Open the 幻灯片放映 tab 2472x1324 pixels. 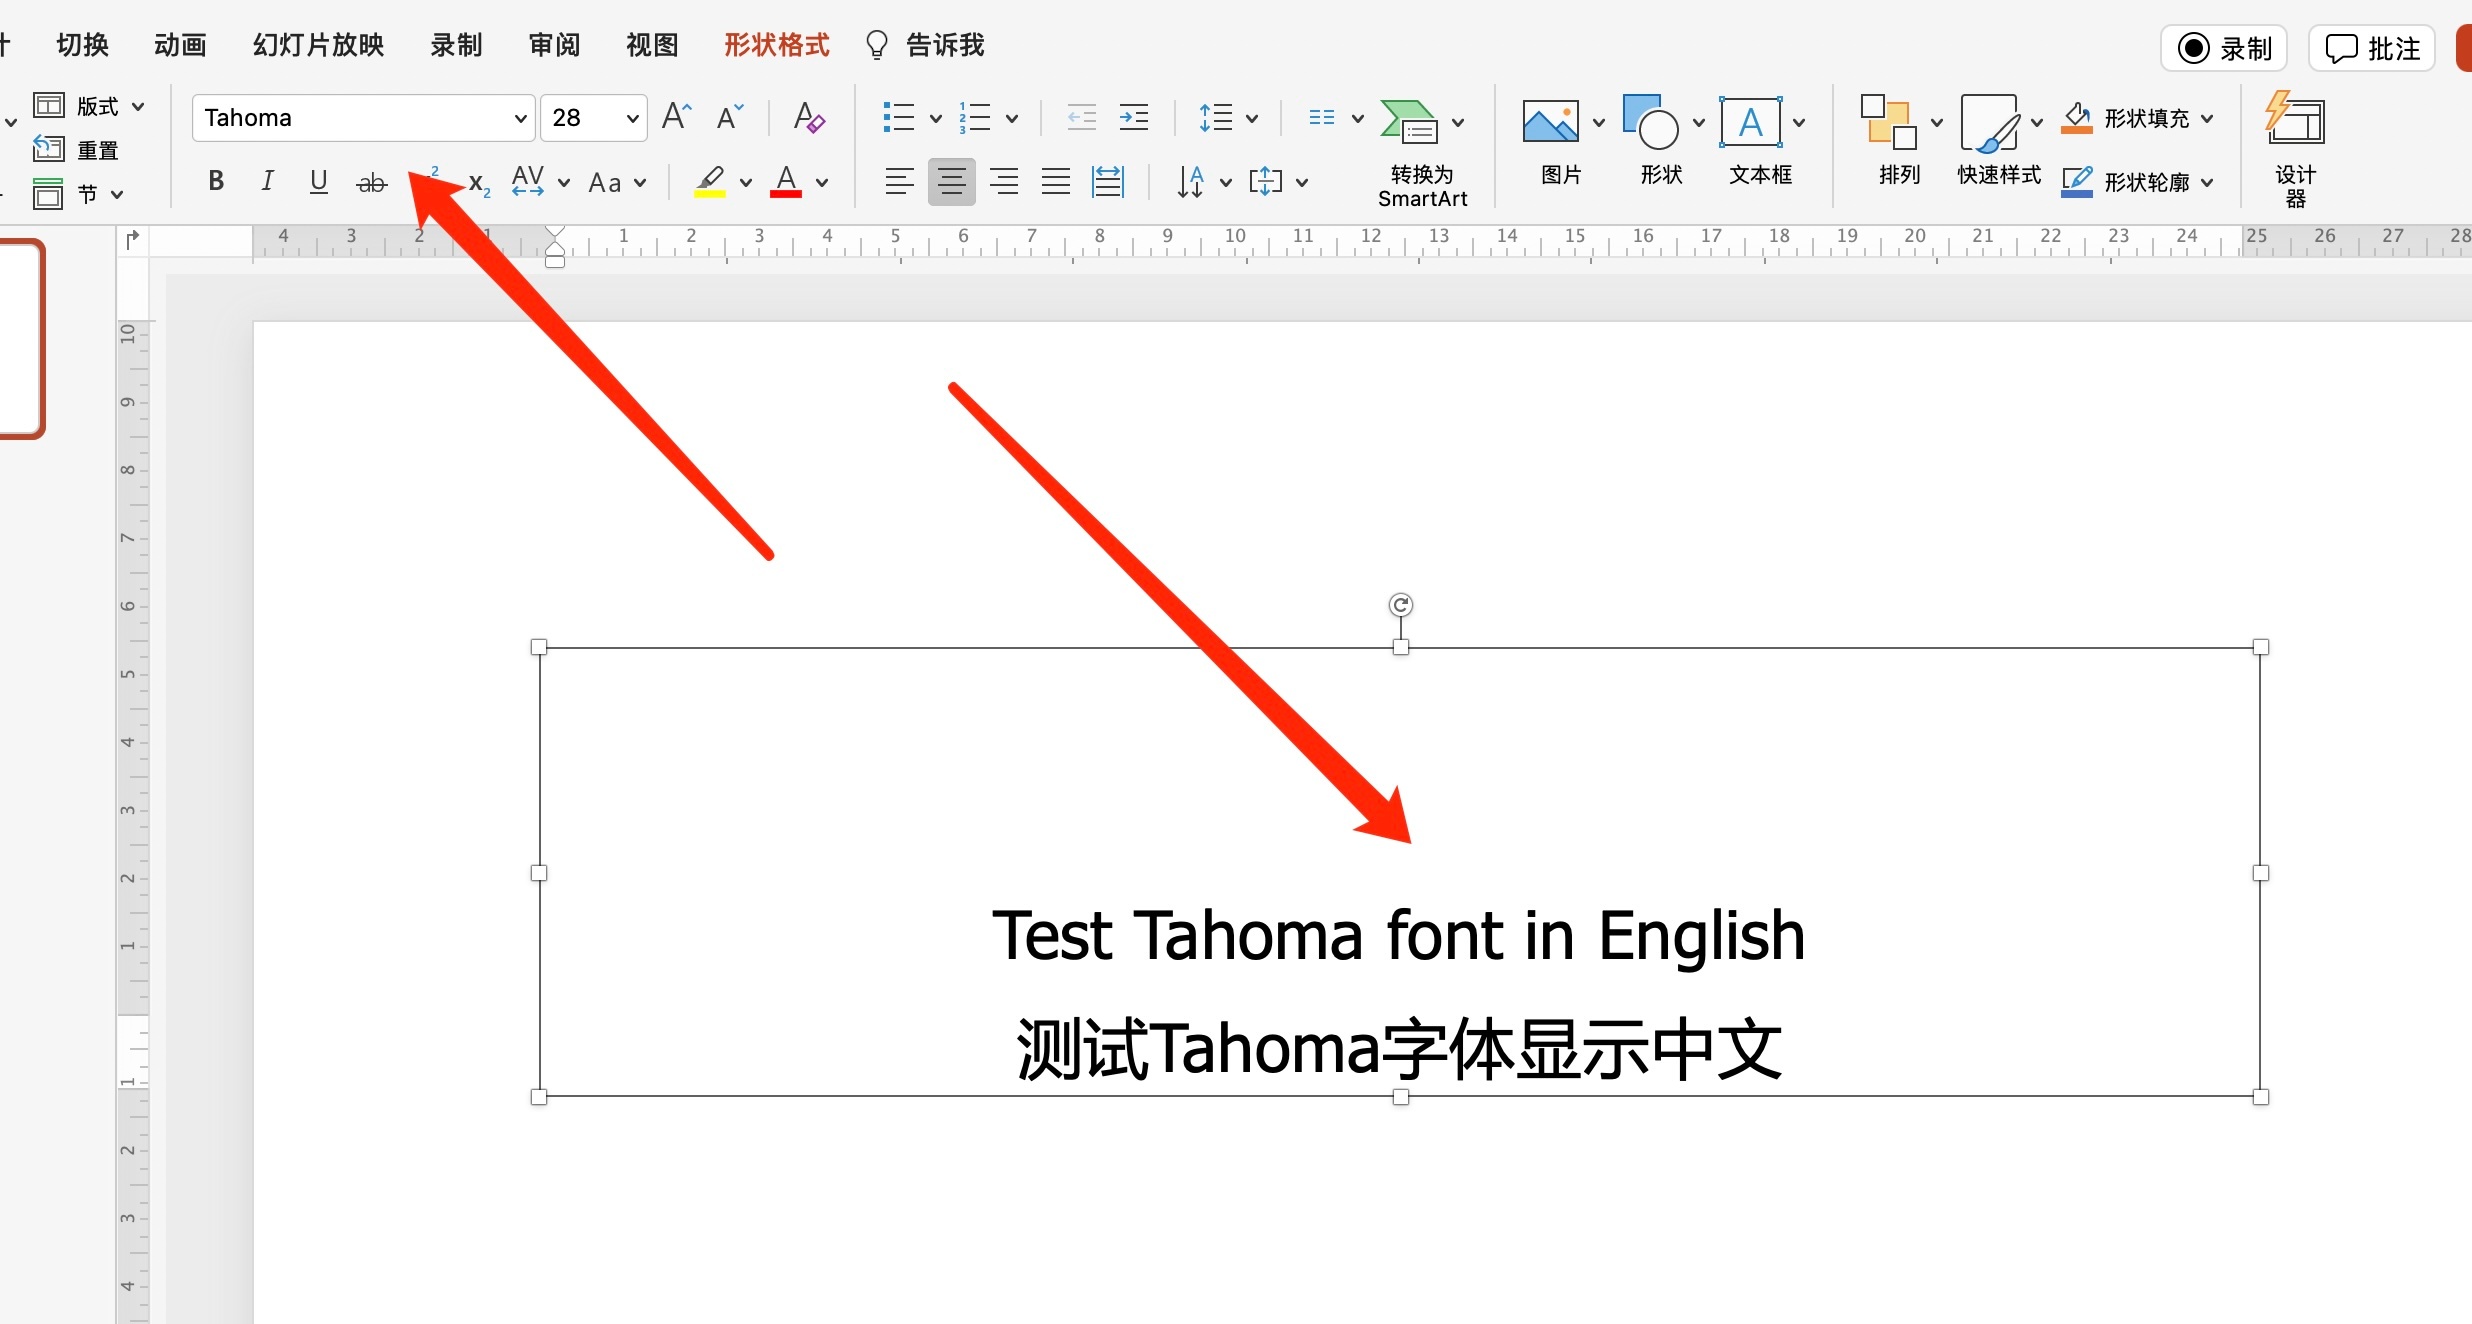pyautogui.click(x=318, y=45)
